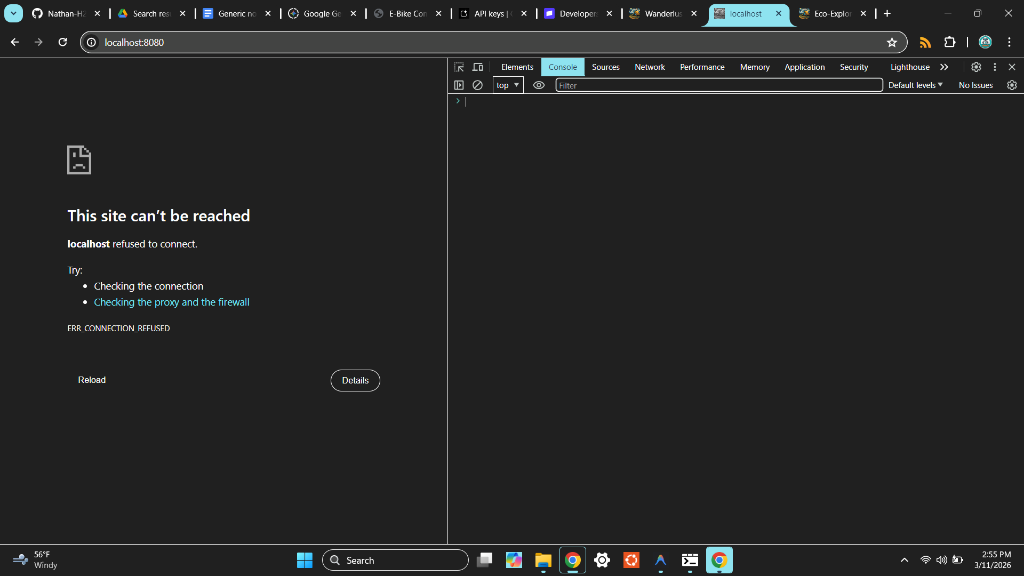
Task: Open the browser Extensions puzzle icon
Action: click(x=949, y=42)
